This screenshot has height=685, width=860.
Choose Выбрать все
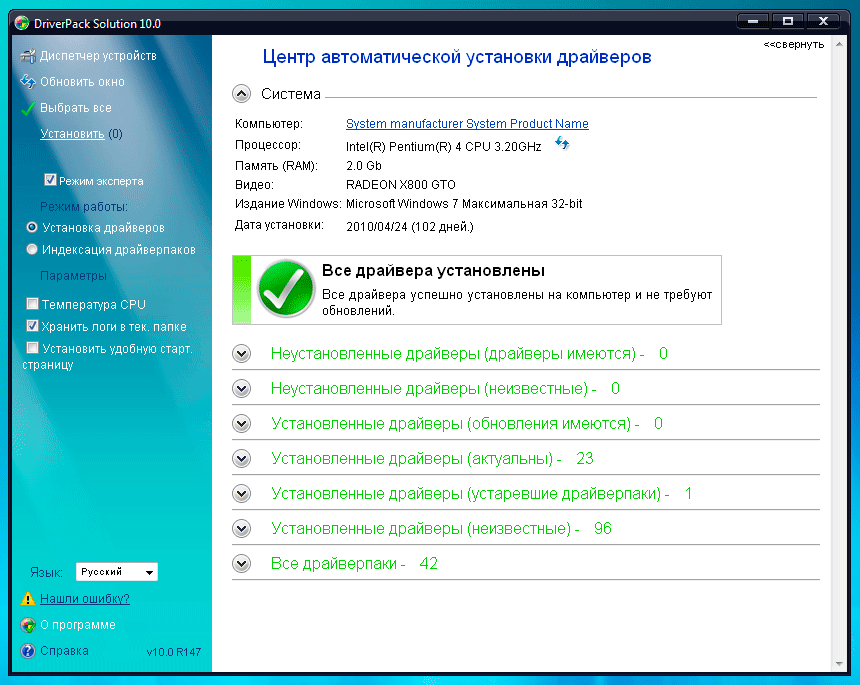pyautogui.click(x=76, y=108)
